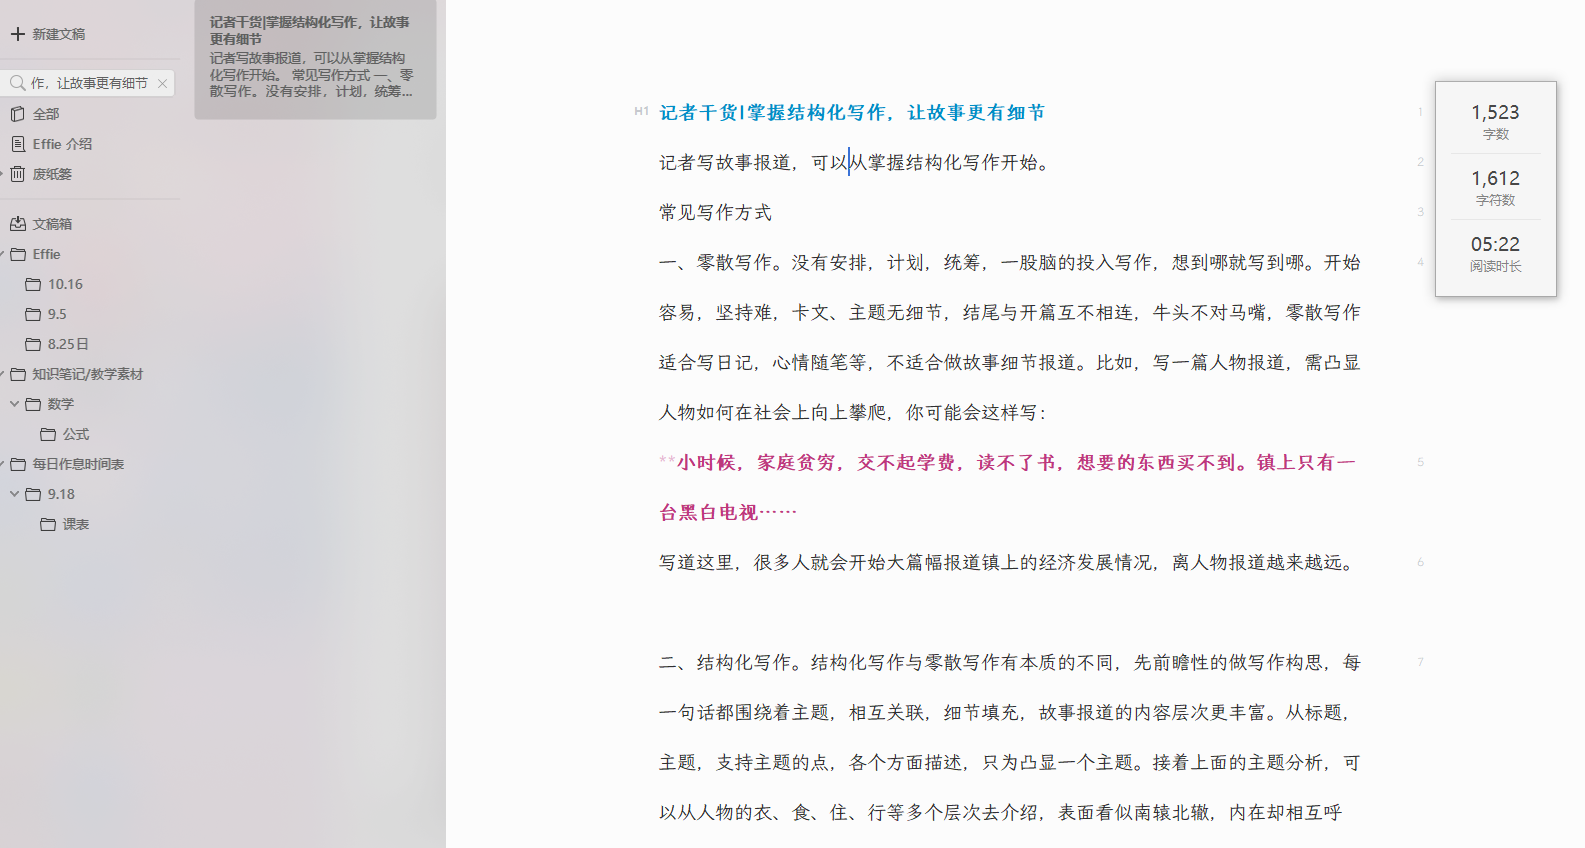1585x848 pixels.
Task: Open the 10.16 folder
Action: click(65, 284)
